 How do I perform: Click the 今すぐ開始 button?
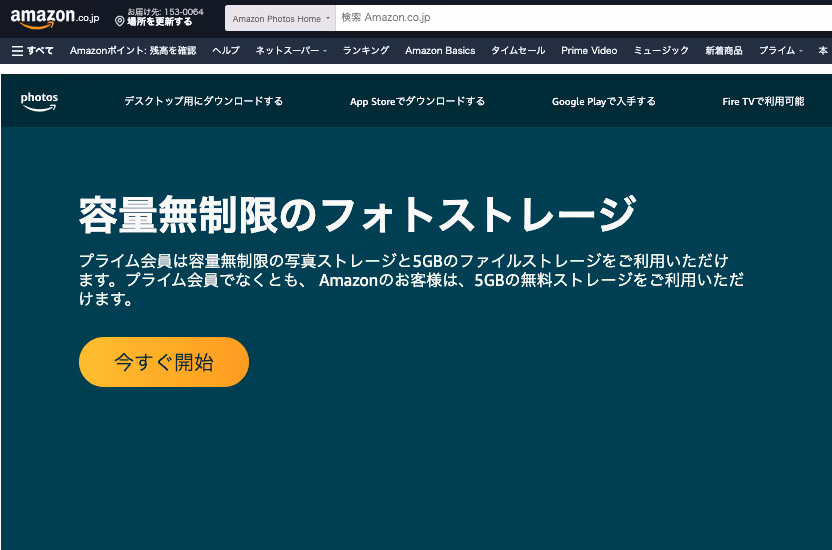[x=164, y=362]
